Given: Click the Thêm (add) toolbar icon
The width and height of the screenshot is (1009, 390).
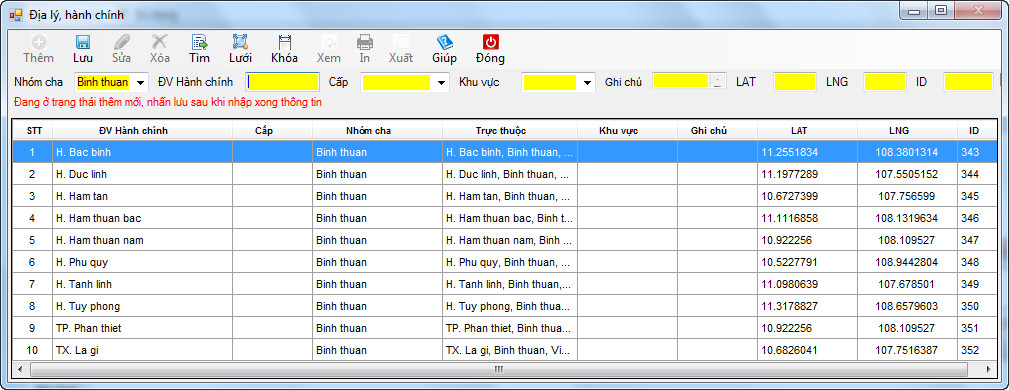Looking at the screenshot, I should click(x=39, y=43).
